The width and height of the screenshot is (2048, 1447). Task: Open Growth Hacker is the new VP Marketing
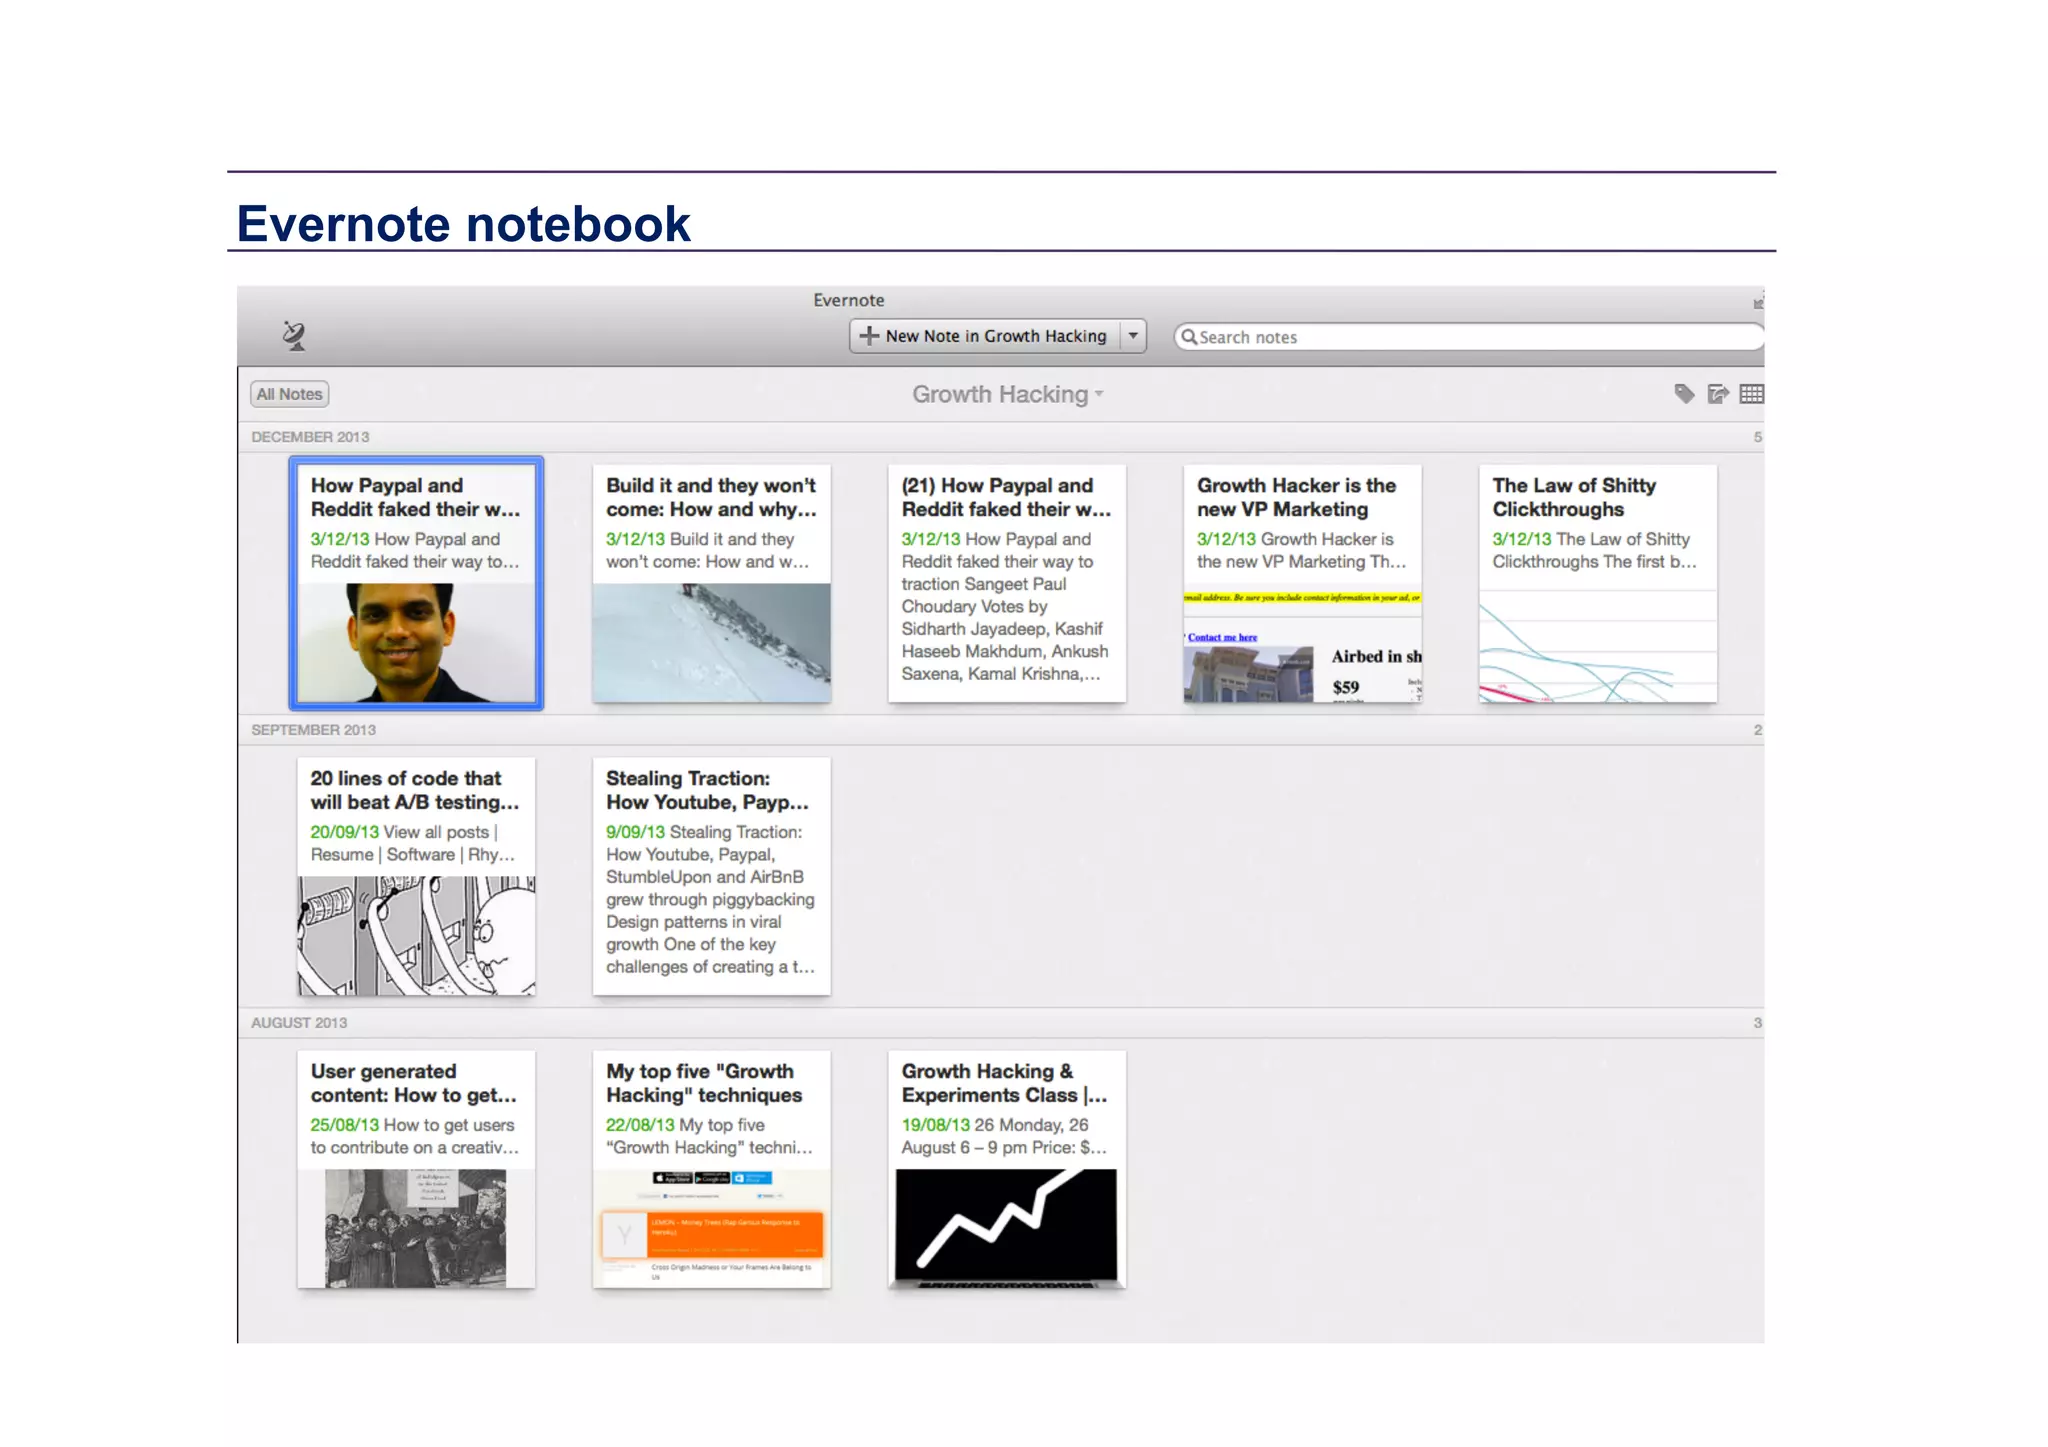[x=1302, y=583]
